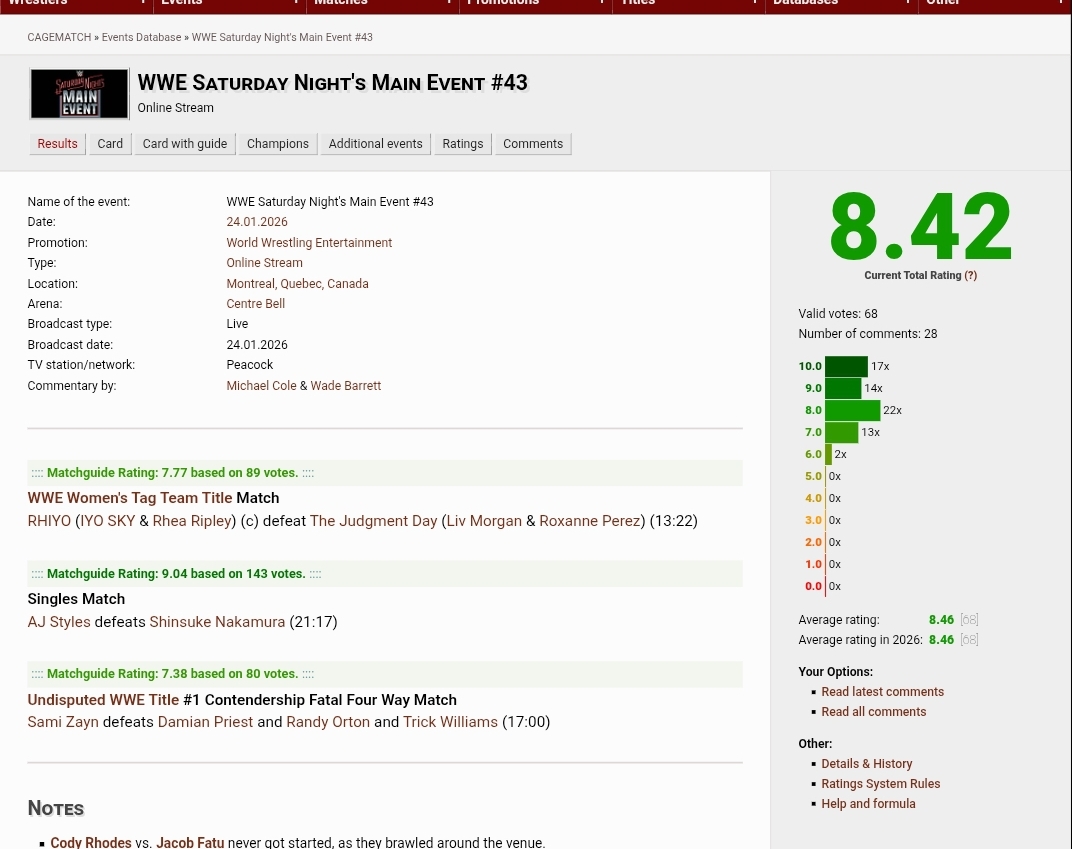The height and width of the screenshot is (849, 1072).
Task: Switch to Additional events tab
Action: tap(375, 144)
